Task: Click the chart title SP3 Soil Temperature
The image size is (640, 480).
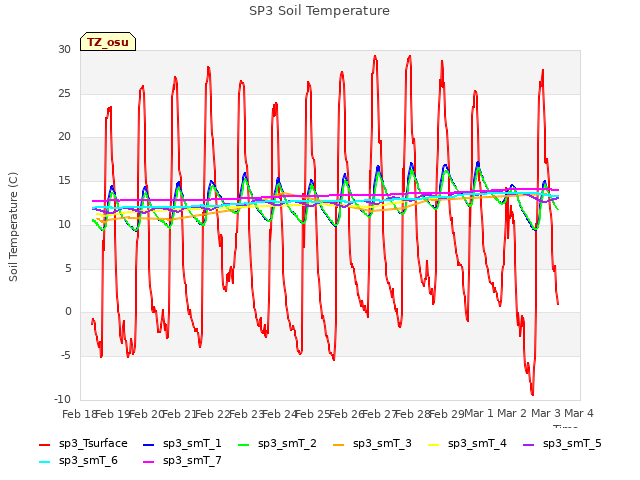Action: coord(319,11)
